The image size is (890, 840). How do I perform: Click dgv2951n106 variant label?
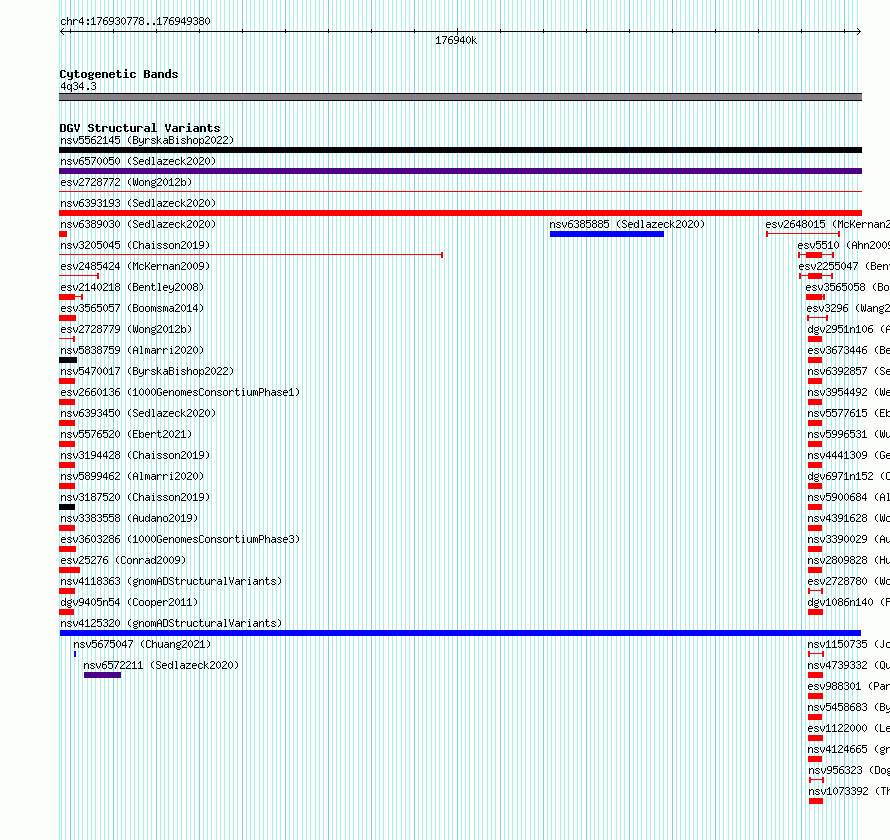pos(849,329)
